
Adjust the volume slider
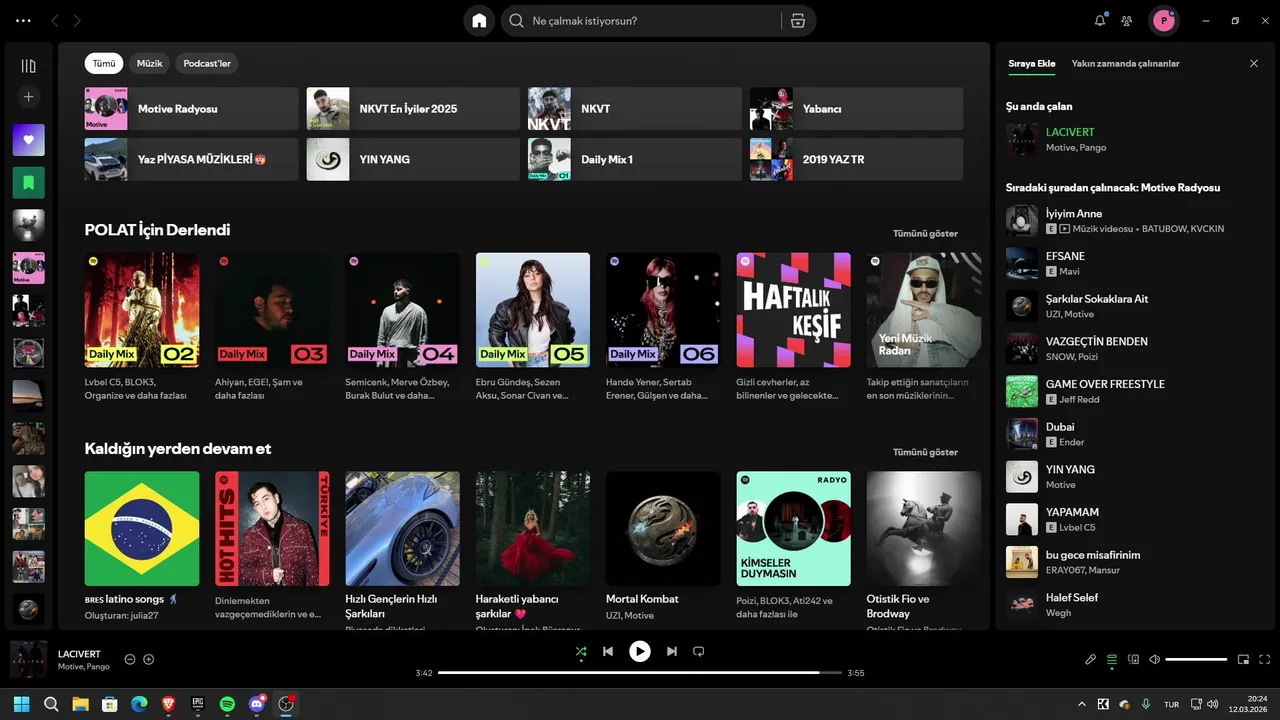[1196, 659]
